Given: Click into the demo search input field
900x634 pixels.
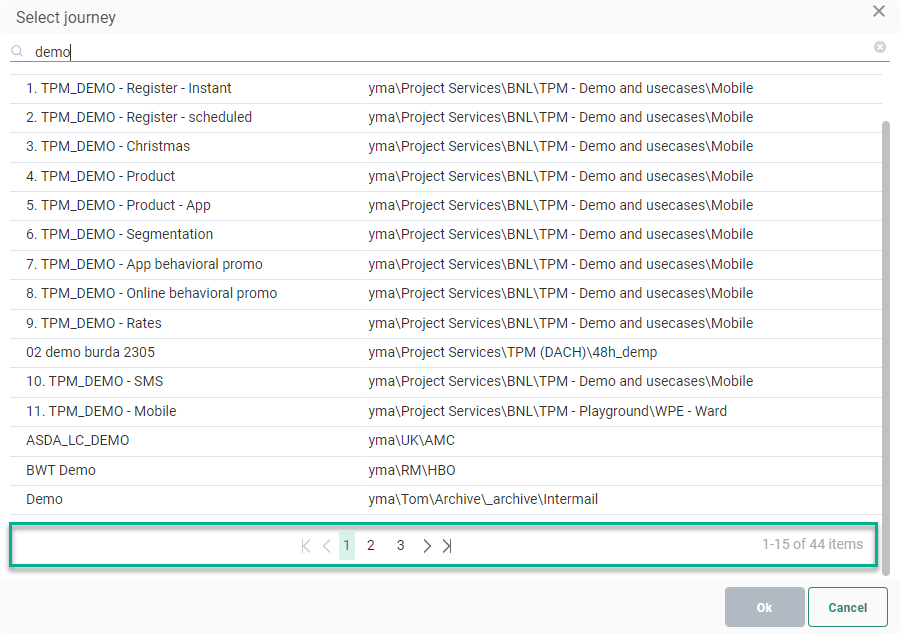Looking at the screenshot, I should [x=450, y=51].
